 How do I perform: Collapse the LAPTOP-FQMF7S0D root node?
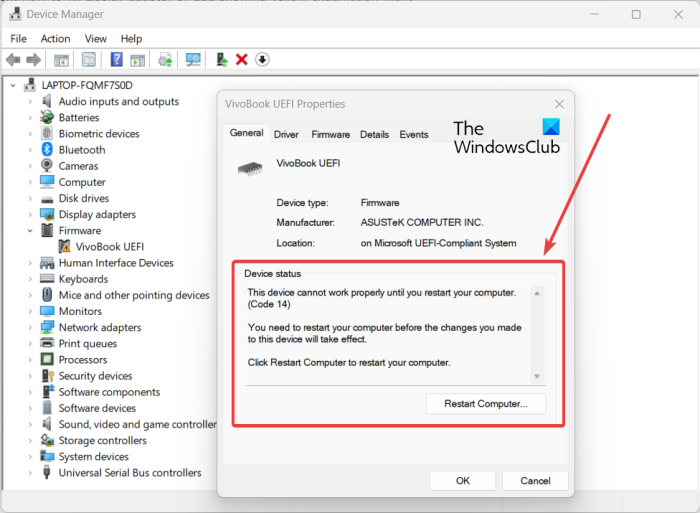(x=13, y=85)
